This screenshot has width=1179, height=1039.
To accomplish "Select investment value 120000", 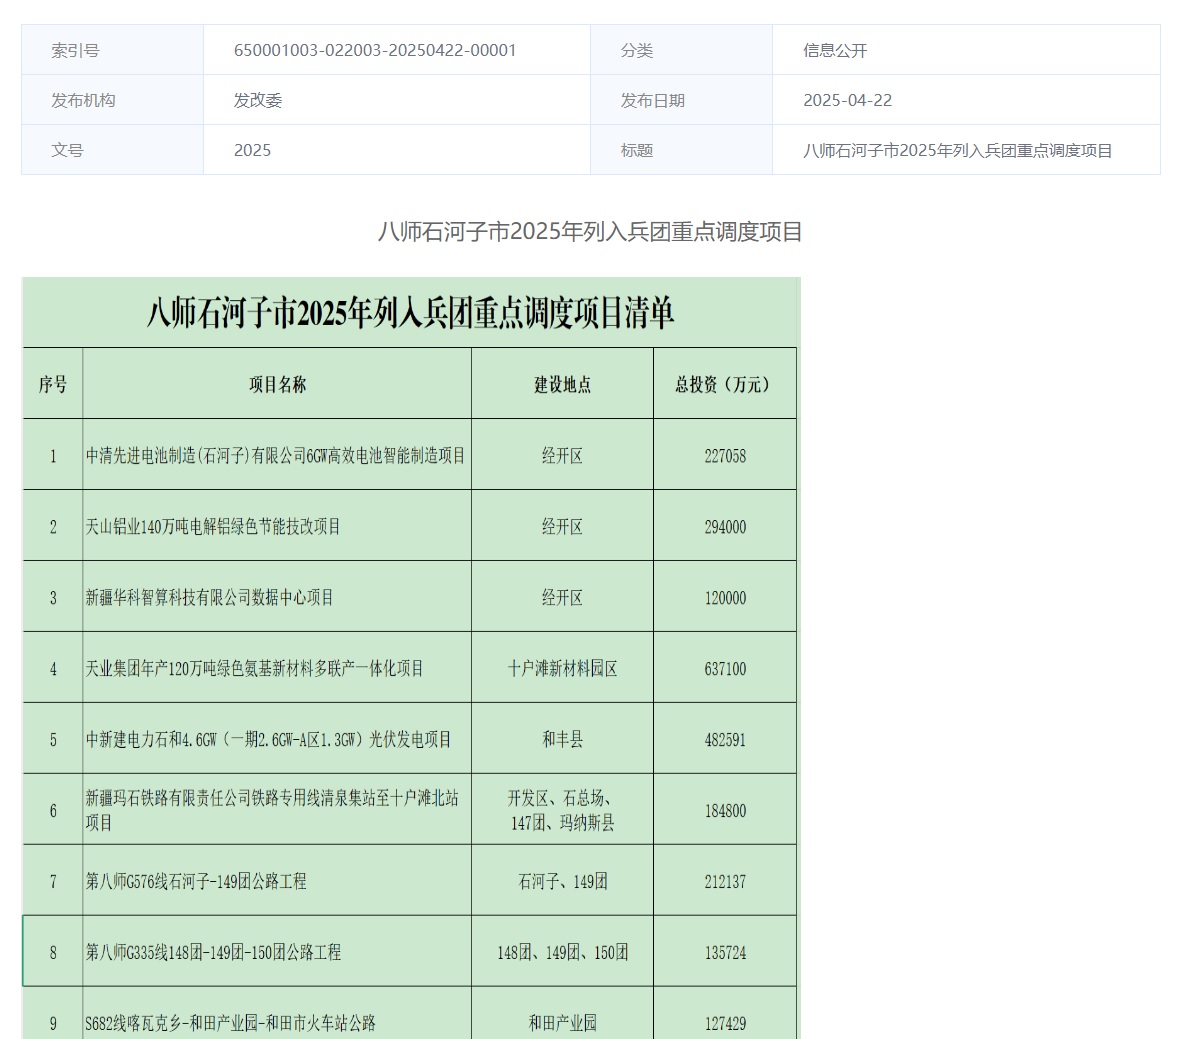I will coord(725,598).
